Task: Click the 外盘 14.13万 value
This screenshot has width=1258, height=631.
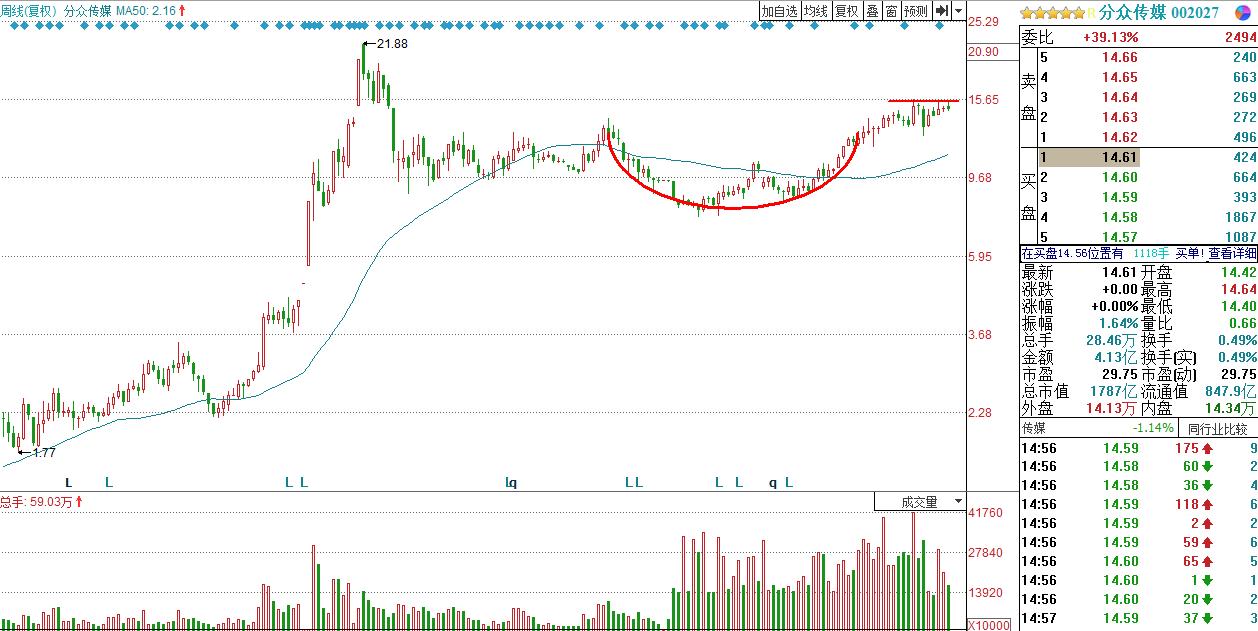Action: click(1112, 408)
